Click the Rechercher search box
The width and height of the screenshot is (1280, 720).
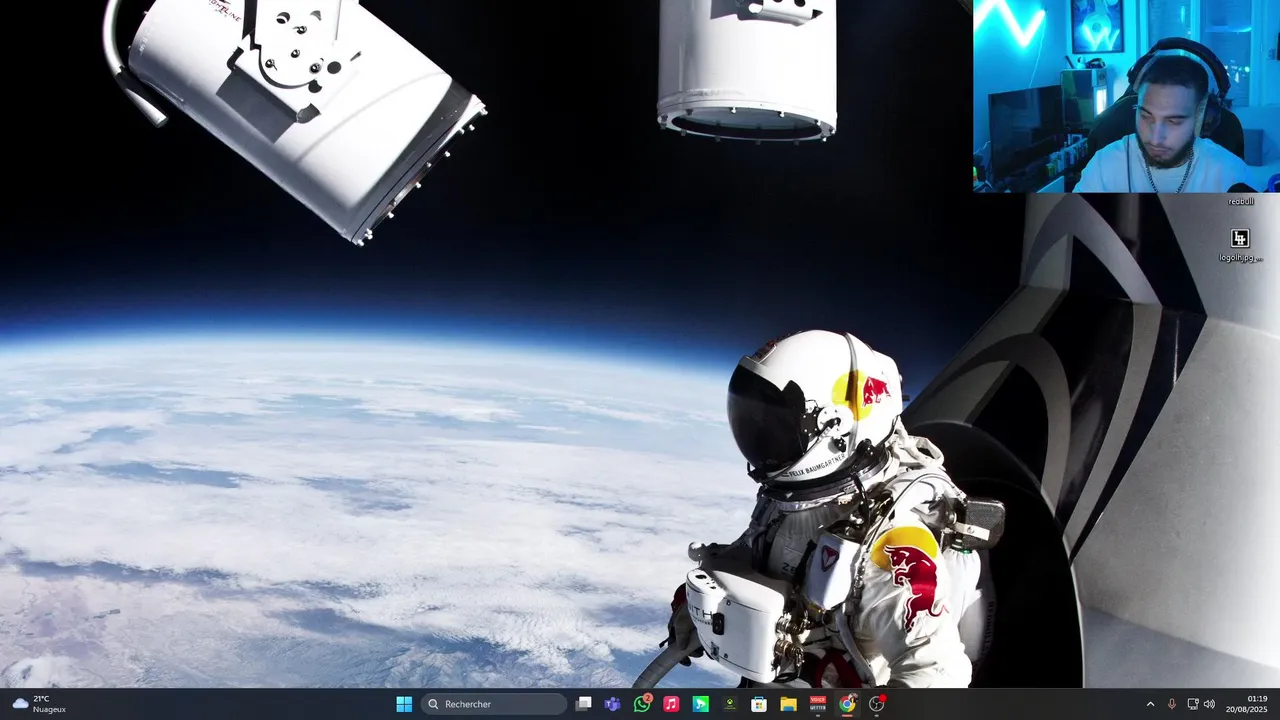[x=494, y=704]
